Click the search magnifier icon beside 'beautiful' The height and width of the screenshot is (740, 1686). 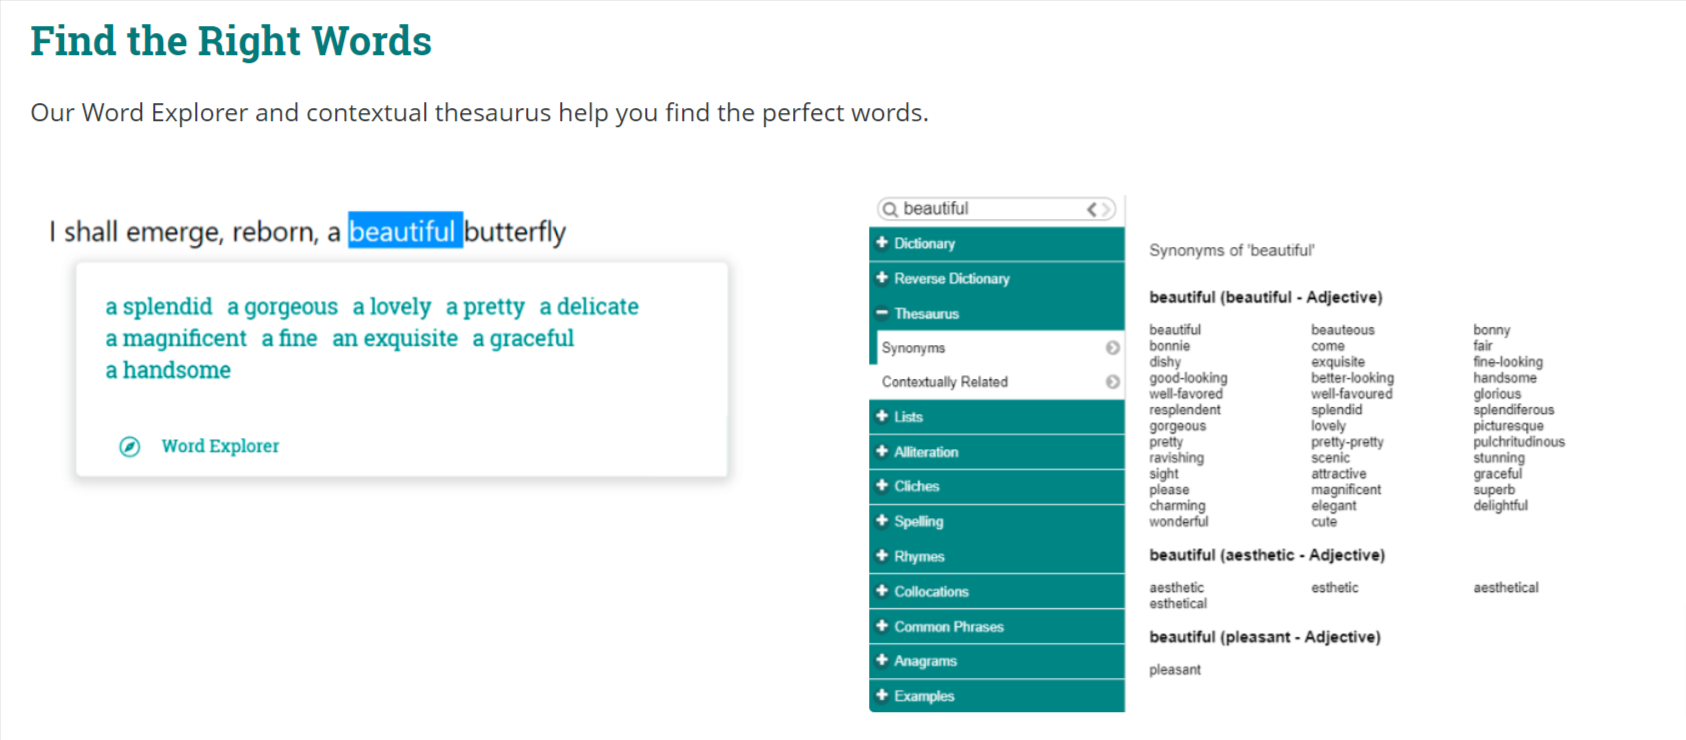click(x=889, y=209)
